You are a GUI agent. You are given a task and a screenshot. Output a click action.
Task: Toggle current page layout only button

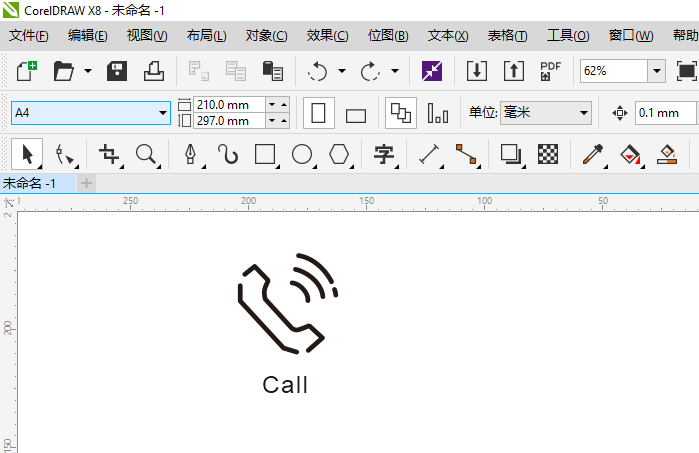(438, 113)
